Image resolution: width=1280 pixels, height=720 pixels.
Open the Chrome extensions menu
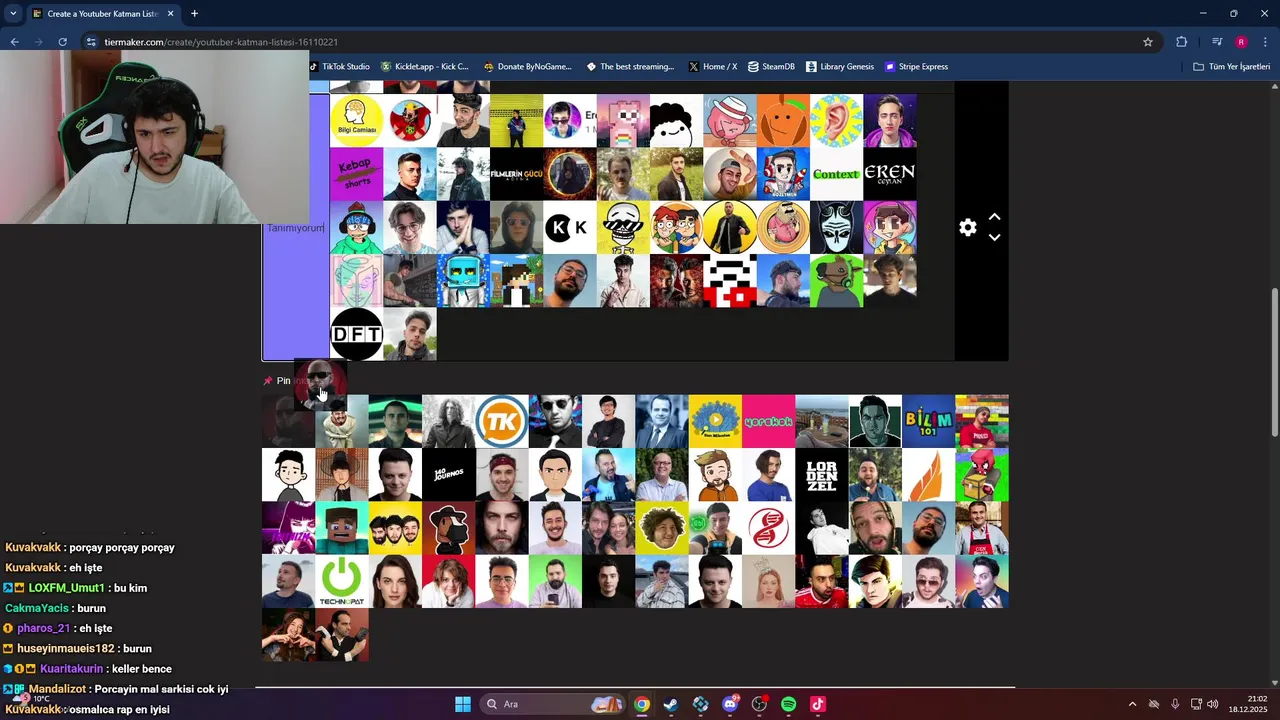tap(1182, 42)
